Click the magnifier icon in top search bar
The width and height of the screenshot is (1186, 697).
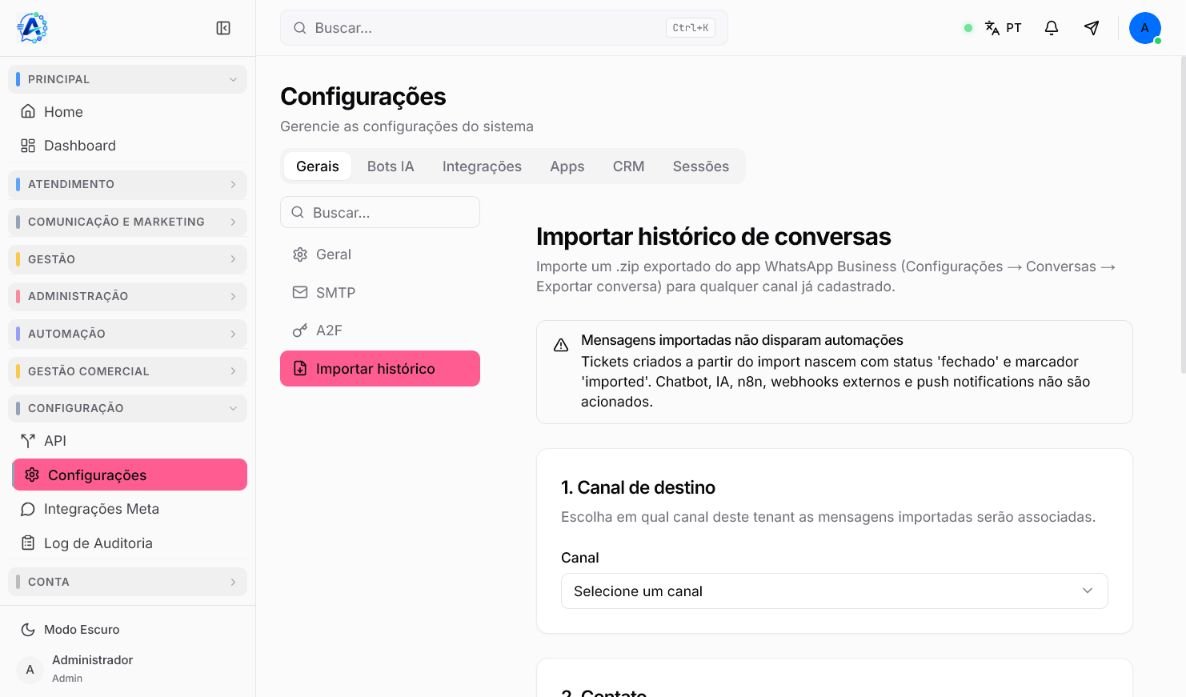pos(300,28)
